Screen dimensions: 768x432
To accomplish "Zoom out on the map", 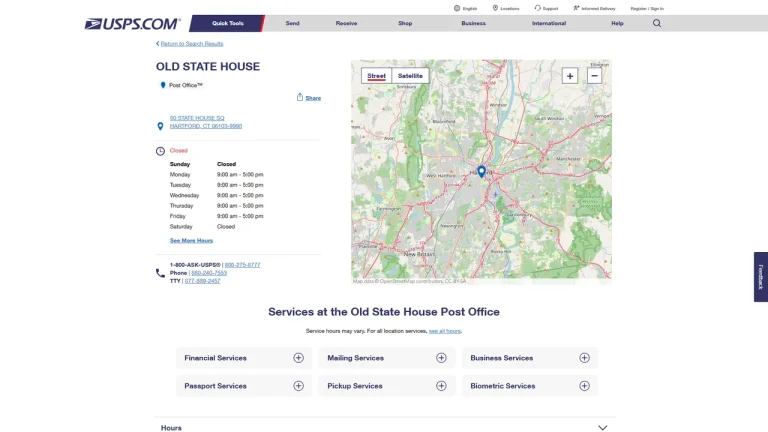I will coord(594,76).
